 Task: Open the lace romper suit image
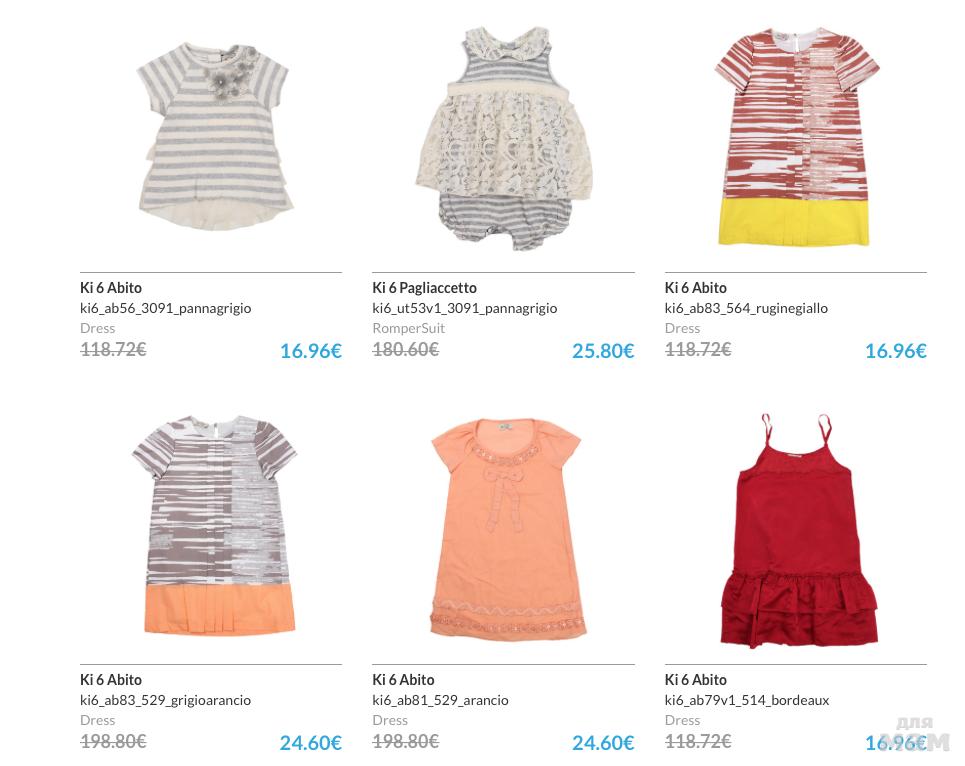[503, 138]
